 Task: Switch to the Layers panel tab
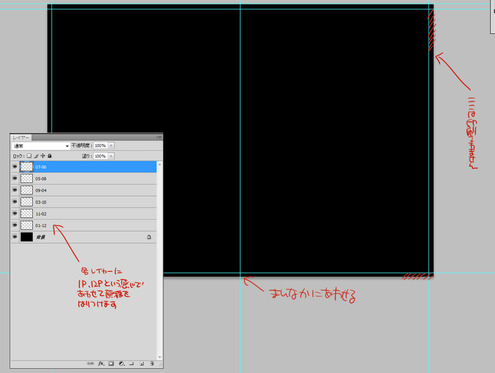pyautogui.click(x=21, y=138)
